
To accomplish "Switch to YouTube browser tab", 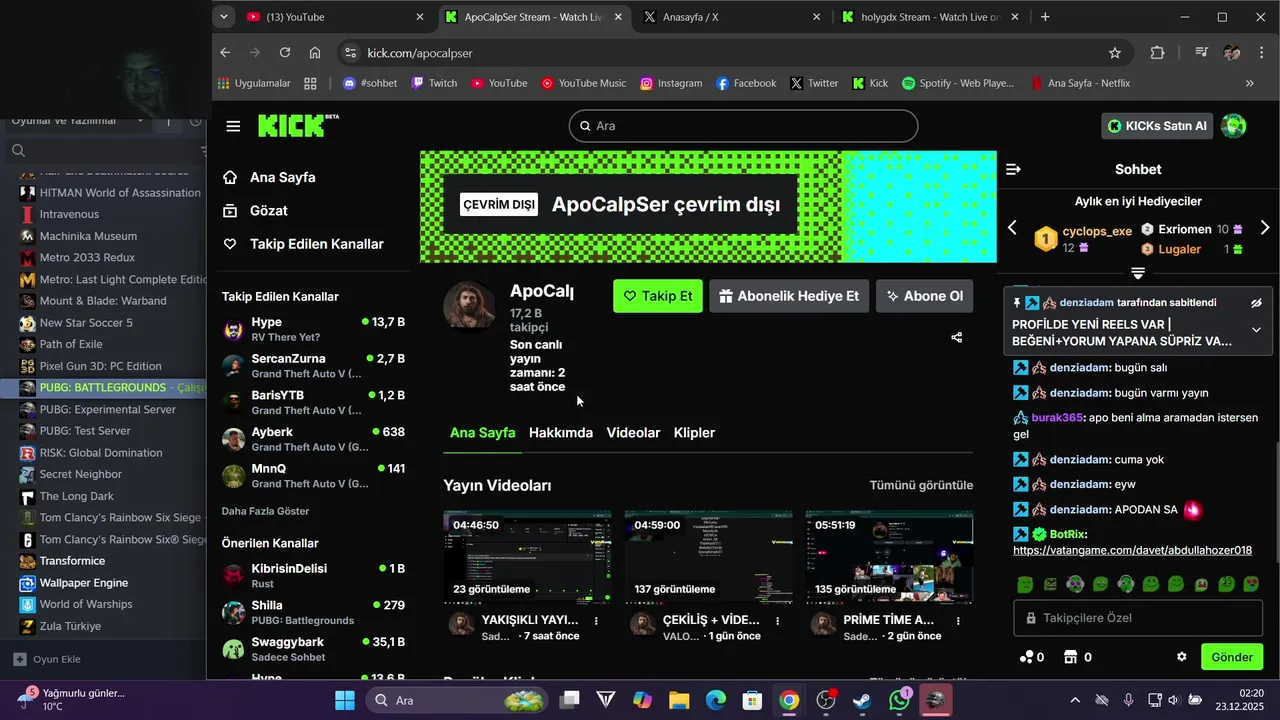I will pos(335,17).
